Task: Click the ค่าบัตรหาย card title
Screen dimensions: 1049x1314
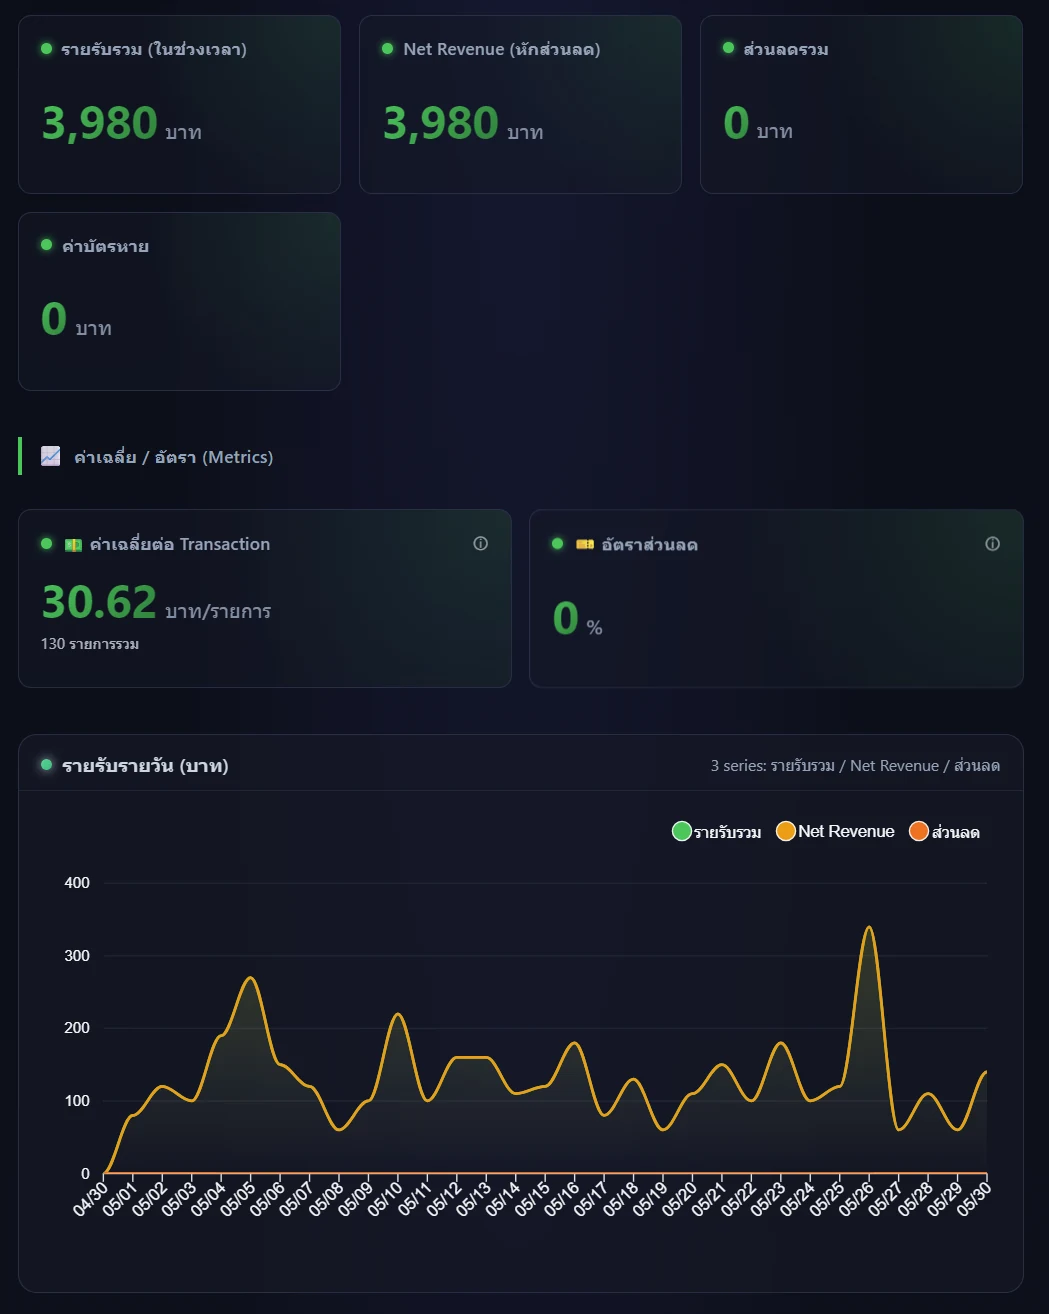Action: coord(105,246)
